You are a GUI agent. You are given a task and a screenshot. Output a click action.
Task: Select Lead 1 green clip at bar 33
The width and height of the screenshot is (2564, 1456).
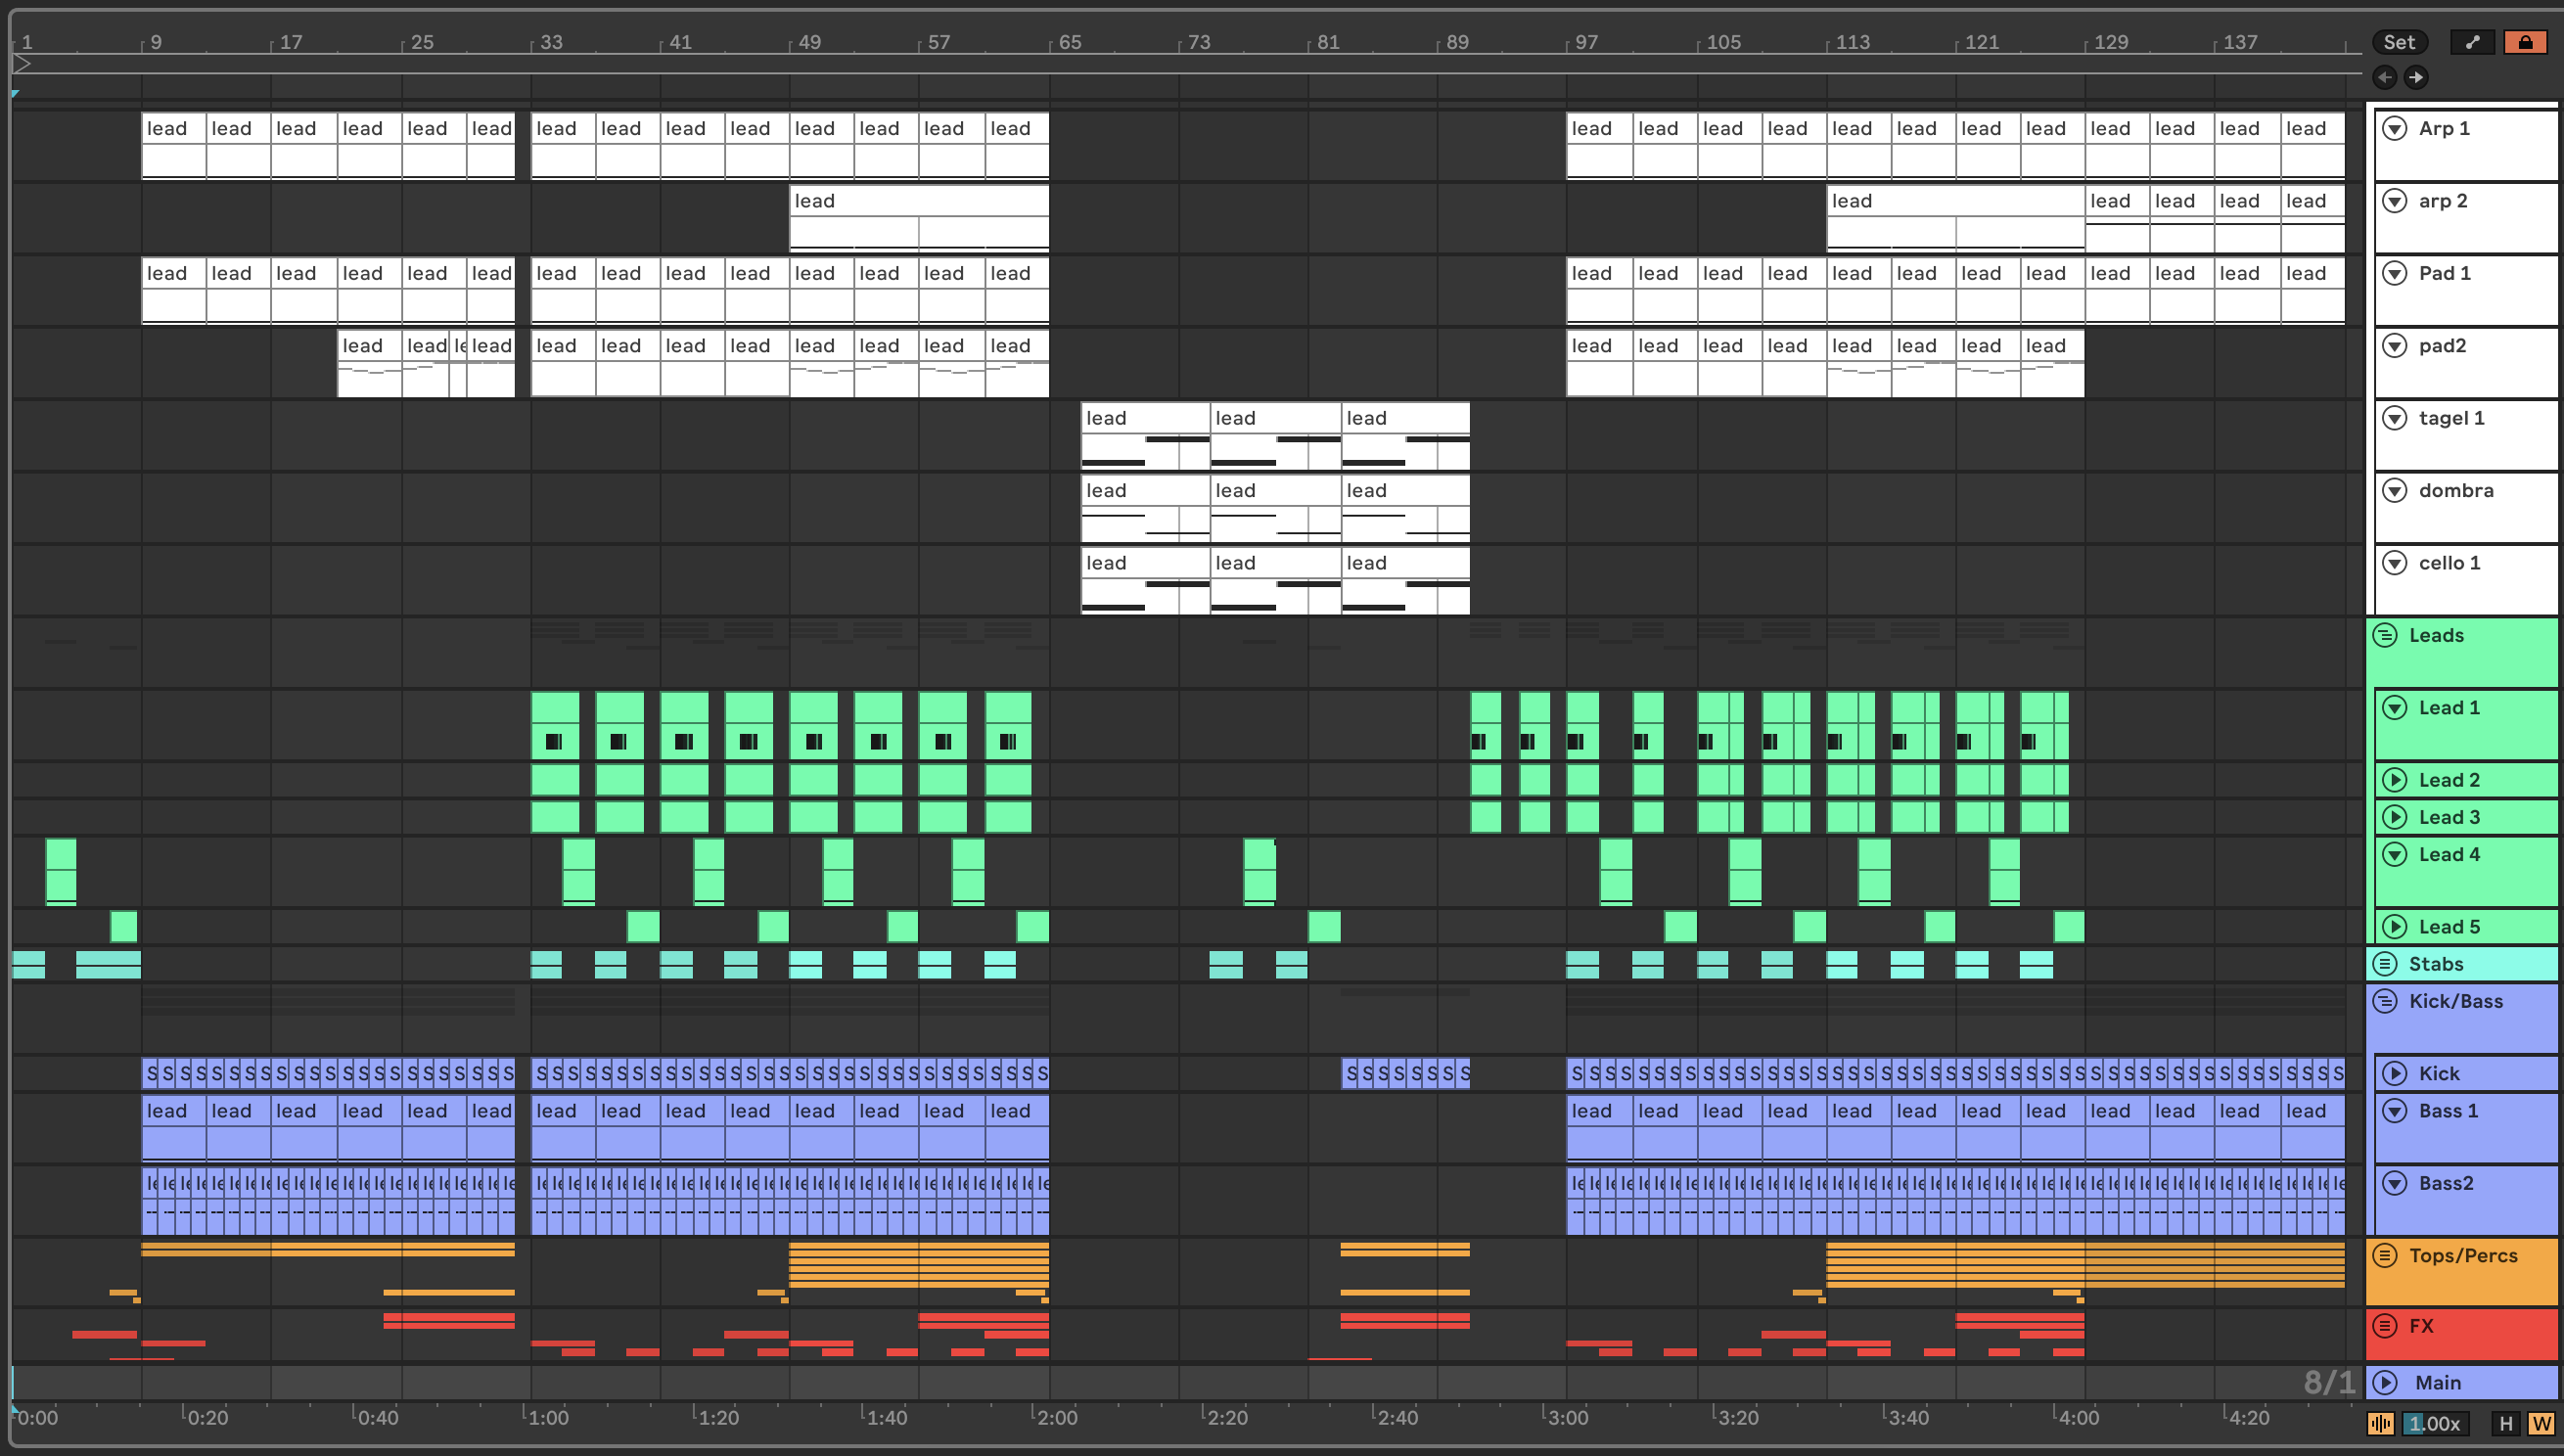tap(555, 725)
